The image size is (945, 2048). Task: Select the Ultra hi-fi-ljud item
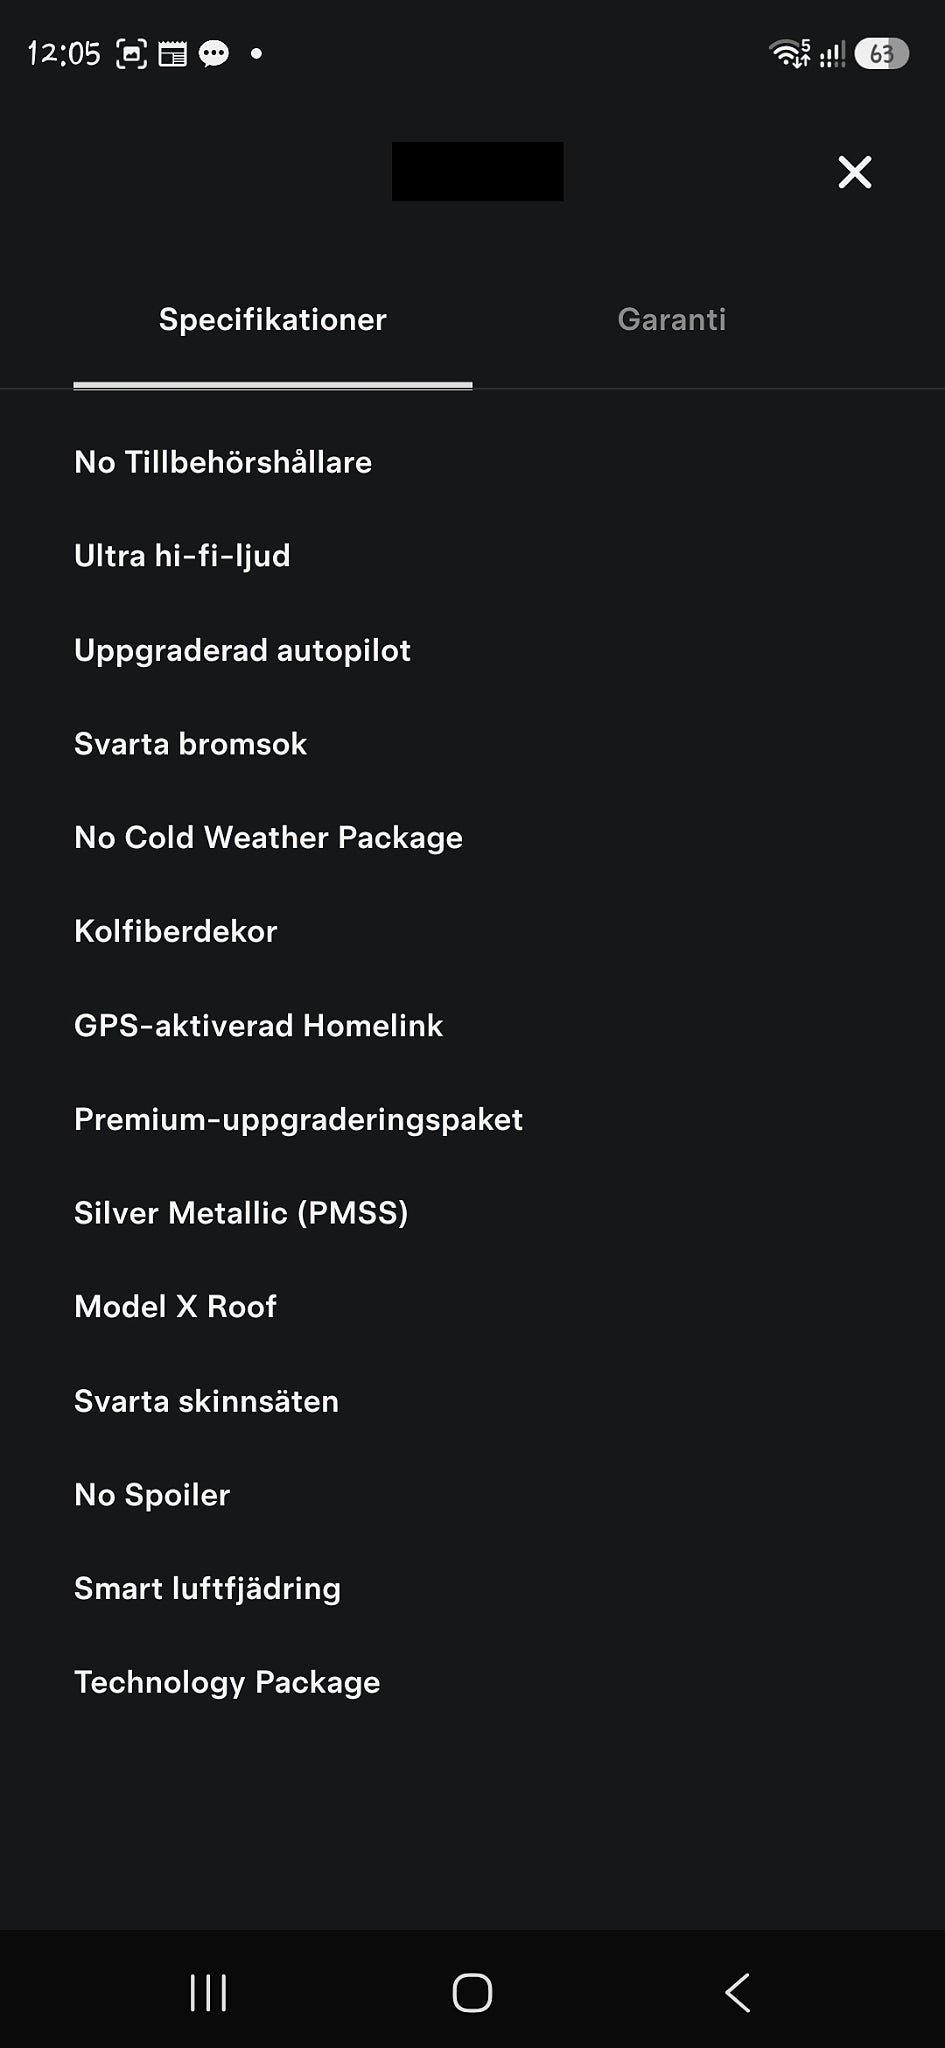click(x=182, y=556)
